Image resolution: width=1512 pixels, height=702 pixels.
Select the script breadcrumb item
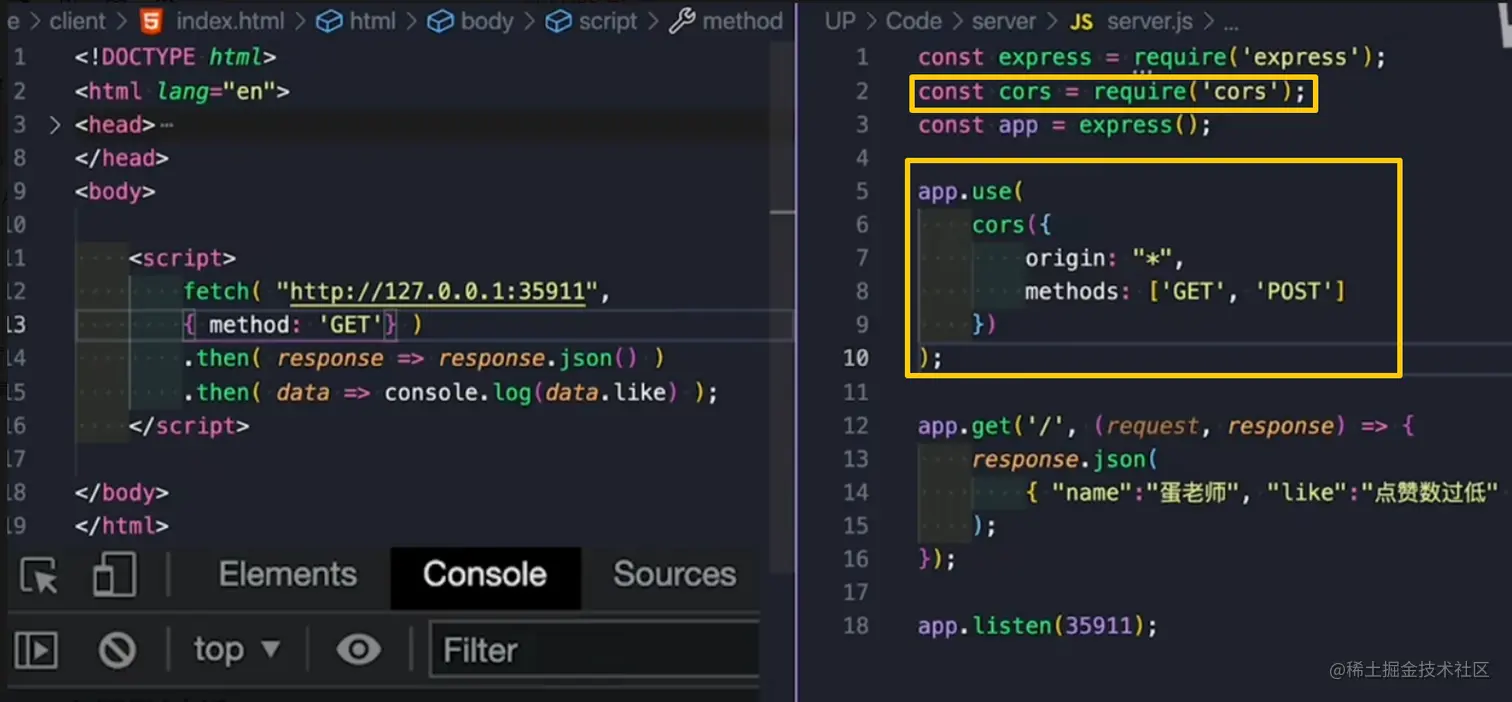tap(608, 20)
